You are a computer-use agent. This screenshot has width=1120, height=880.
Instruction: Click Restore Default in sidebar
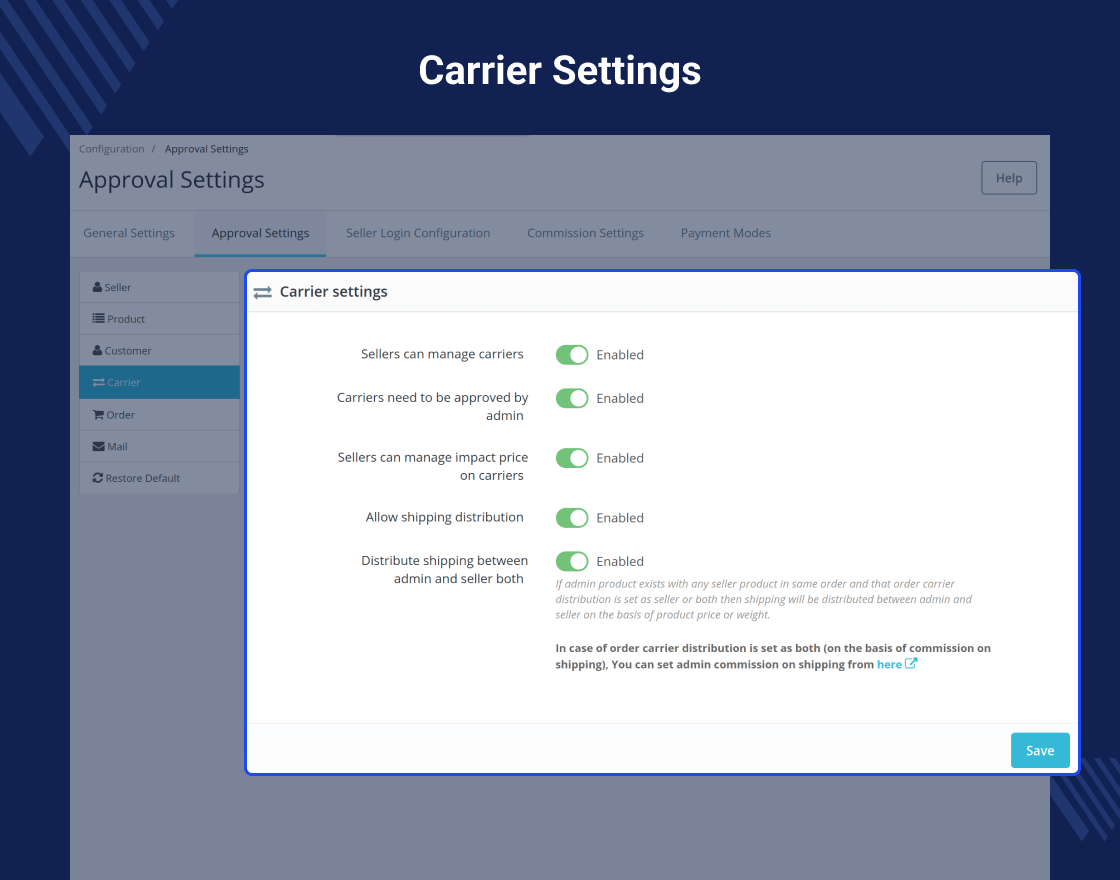pyautogui.click(x=159, y=478)
